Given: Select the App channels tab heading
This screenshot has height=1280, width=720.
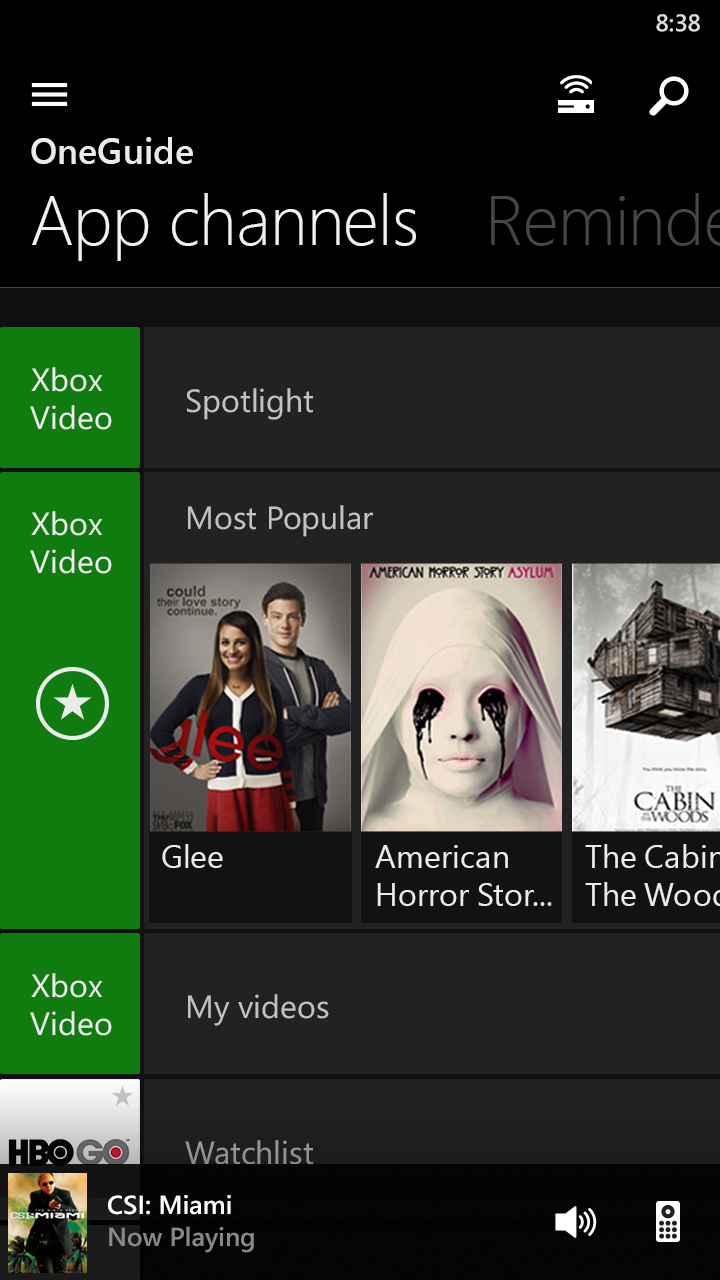Looking at the screenshot, I should pyautogui.click(x=225, y=222).
